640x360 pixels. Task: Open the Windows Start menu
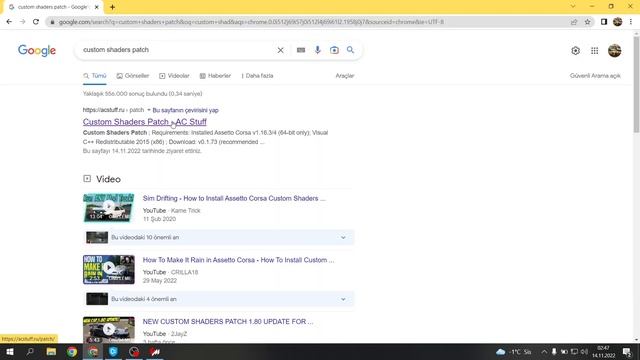coord(10,352)
